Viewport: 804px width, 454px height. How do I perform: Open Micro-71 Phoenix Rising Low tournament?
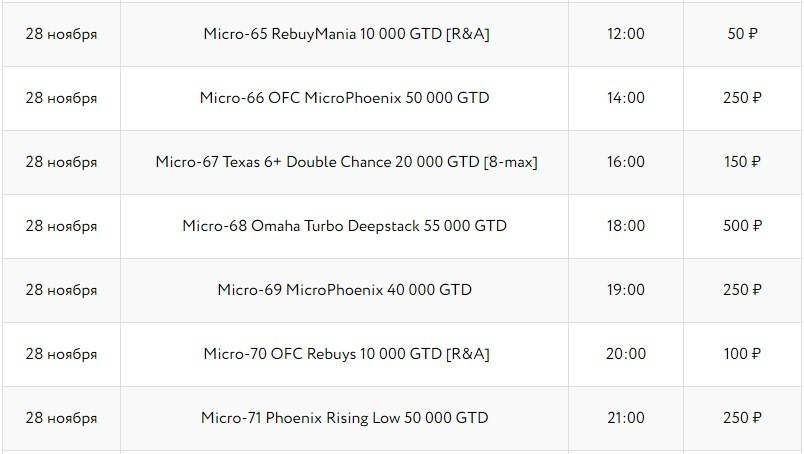click(x=344, y=418)
